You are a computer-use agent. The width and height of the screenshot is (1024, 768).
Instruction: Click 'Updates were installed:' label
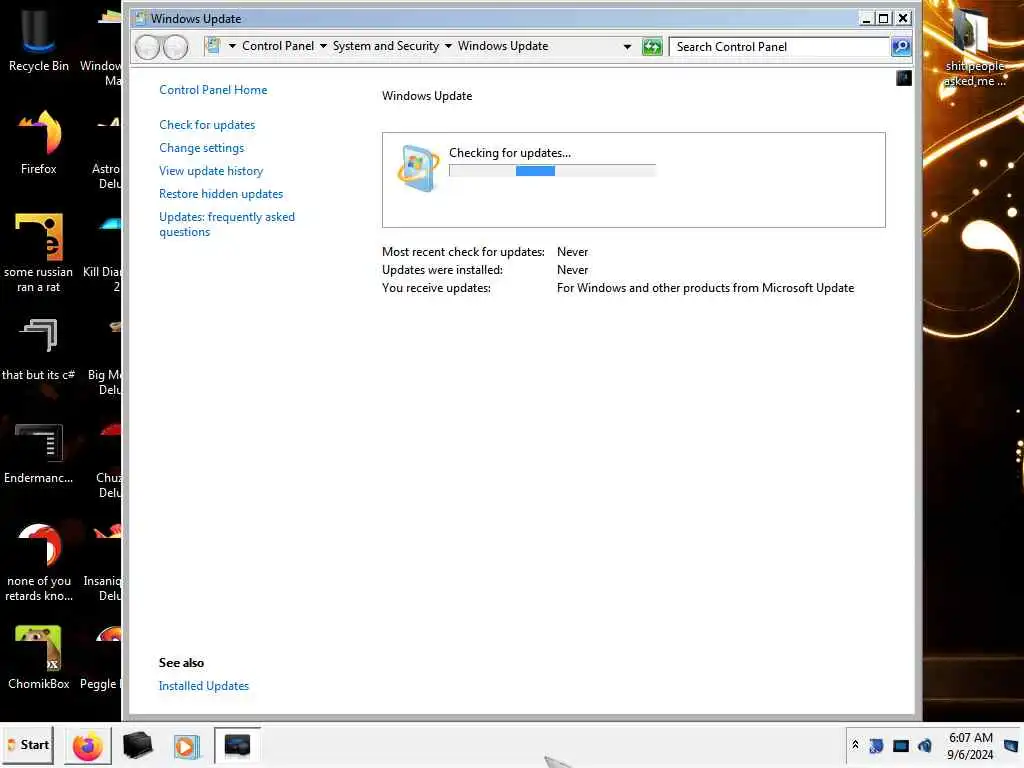pyautogui.click(x=442, y=270)
